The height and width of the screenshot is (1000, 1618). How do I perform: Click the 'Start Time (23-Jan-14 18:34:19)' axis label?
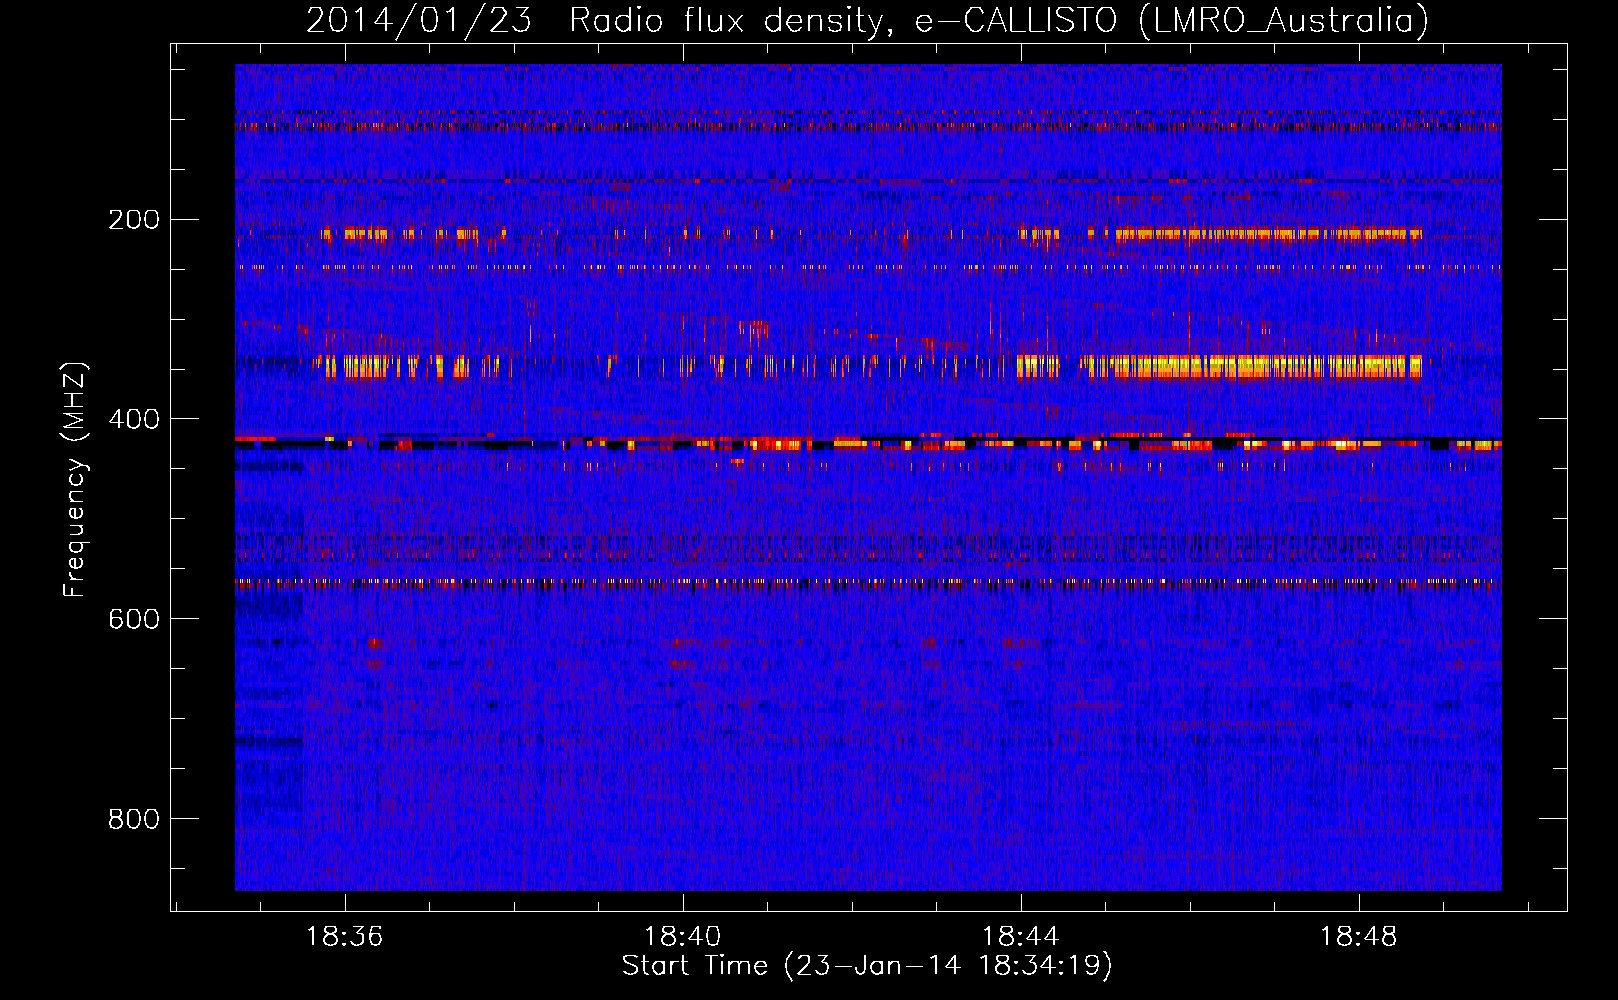coord(867,966)
